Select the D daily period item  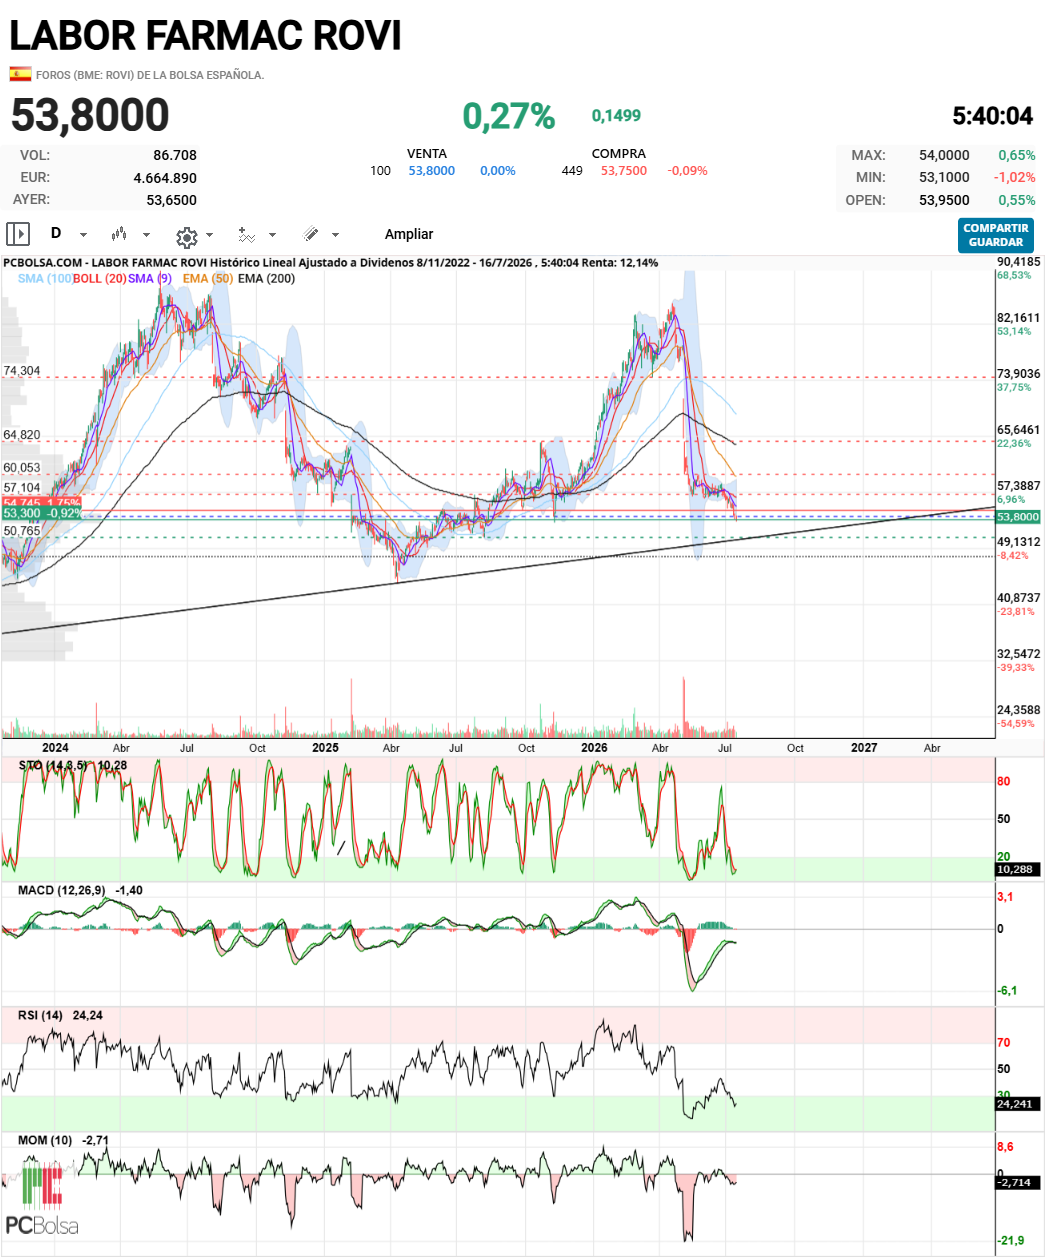point(56,233)
